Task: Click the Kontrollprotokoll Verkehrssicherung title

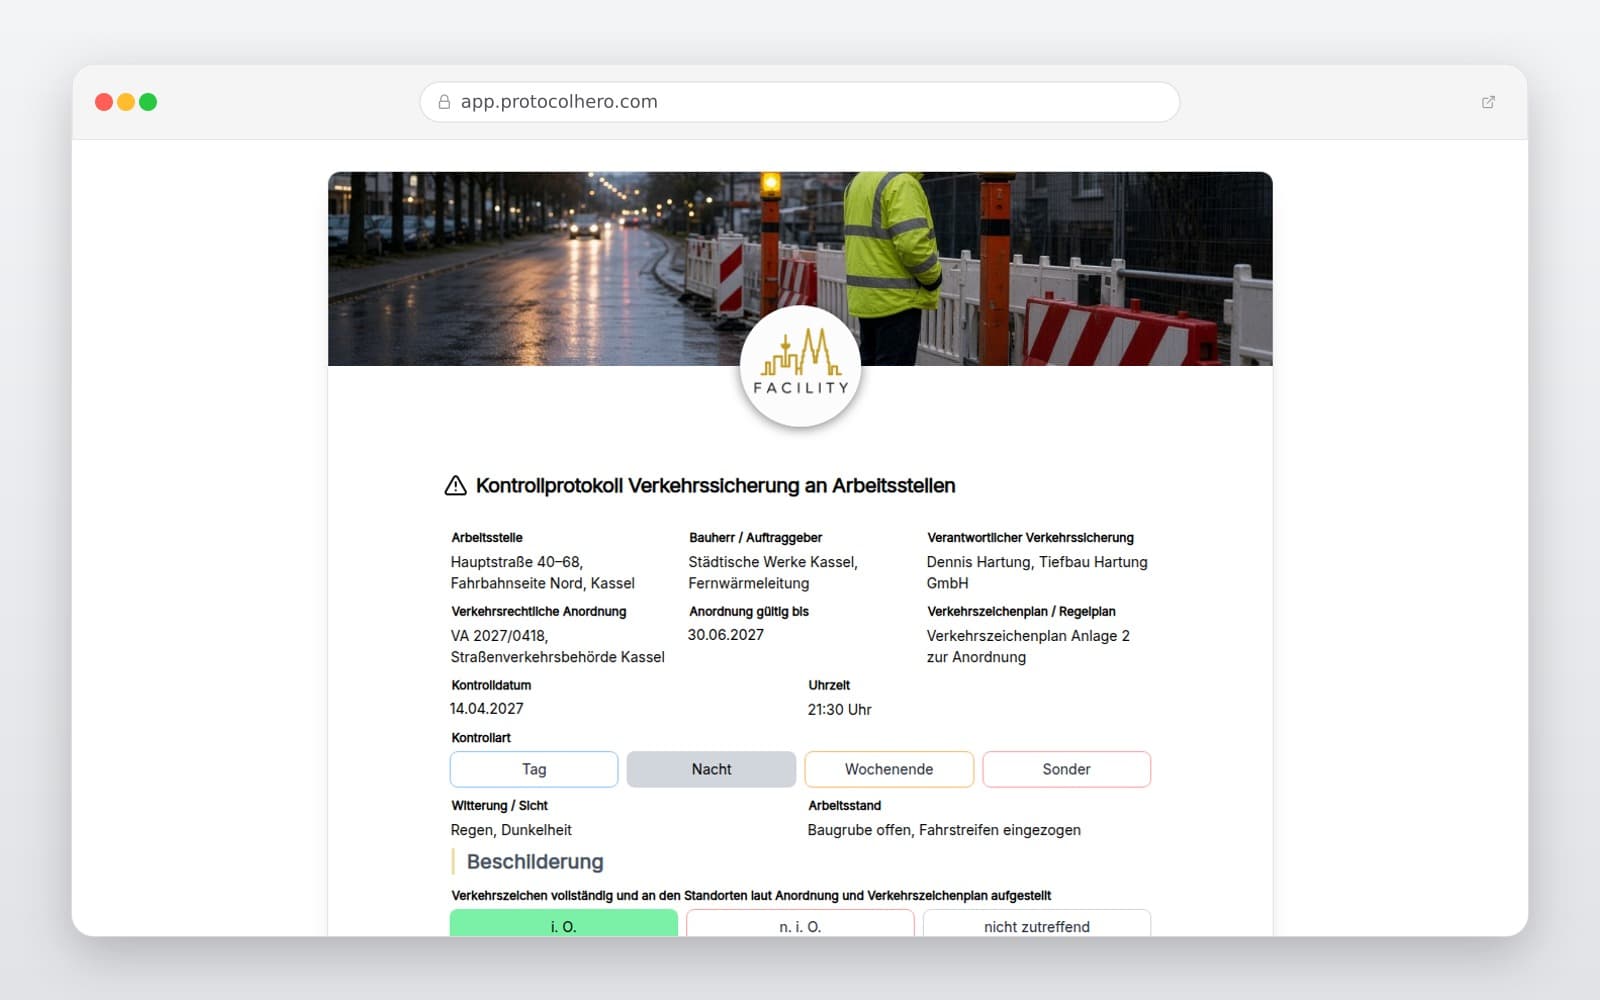Action: 715,486
